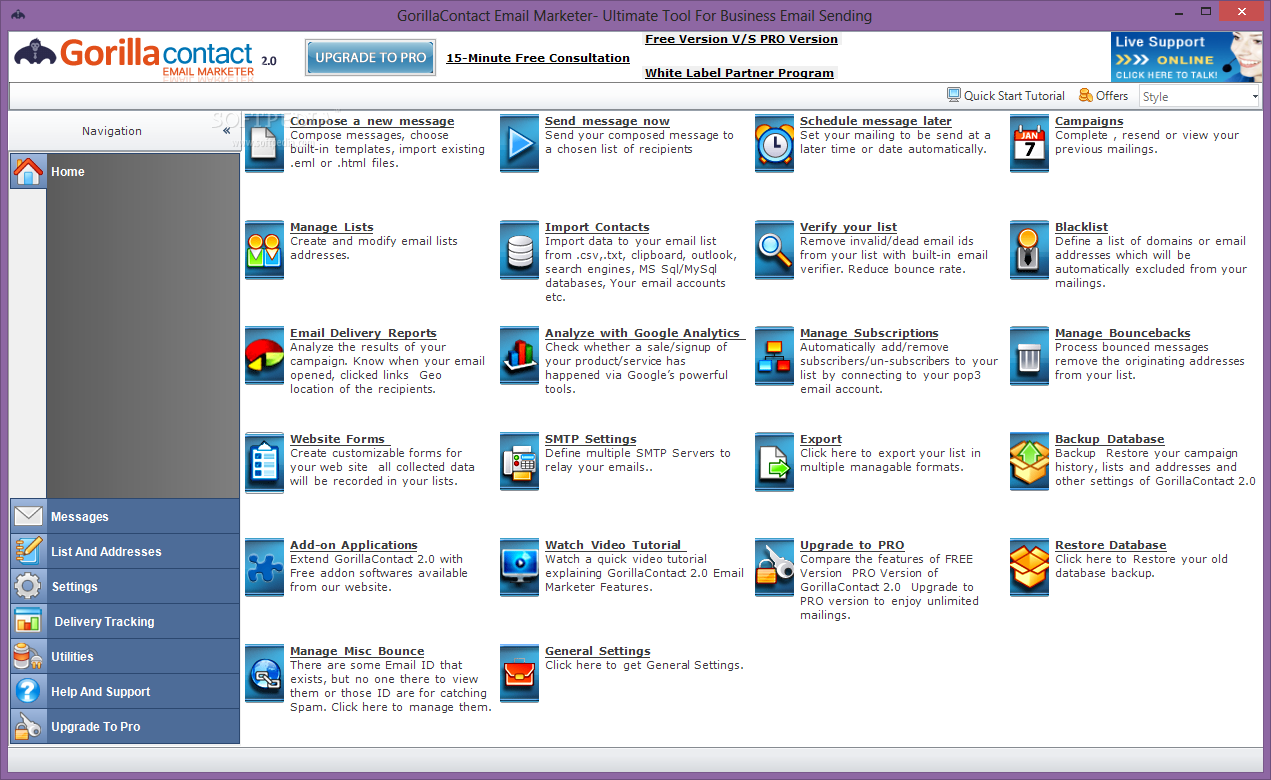The image size is (1271, 780).
Task: Click the Schedule message later alarm clock icon
Action: tap(775, 144)
